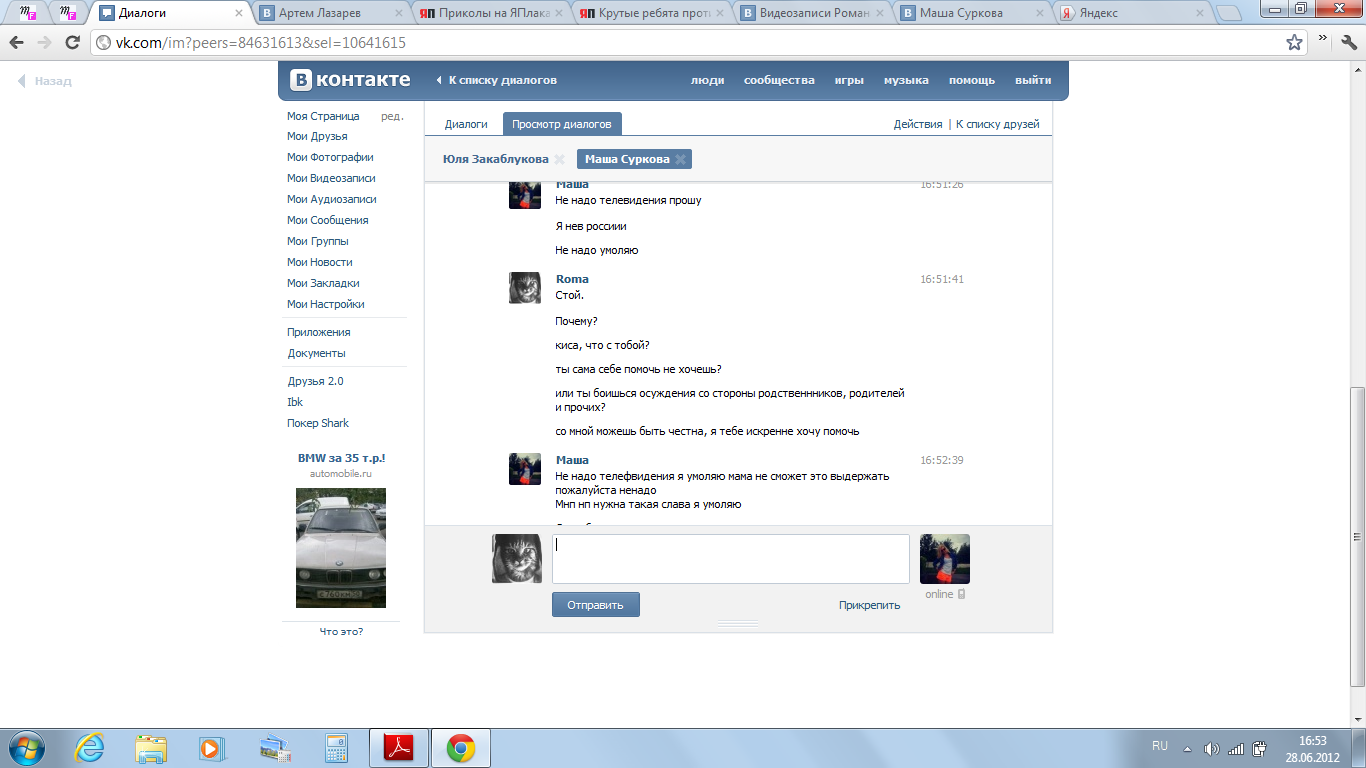The image size is (1366, 768).
Task: Open Chrome wrench settings menu
Action: [x=1346, y=43]
